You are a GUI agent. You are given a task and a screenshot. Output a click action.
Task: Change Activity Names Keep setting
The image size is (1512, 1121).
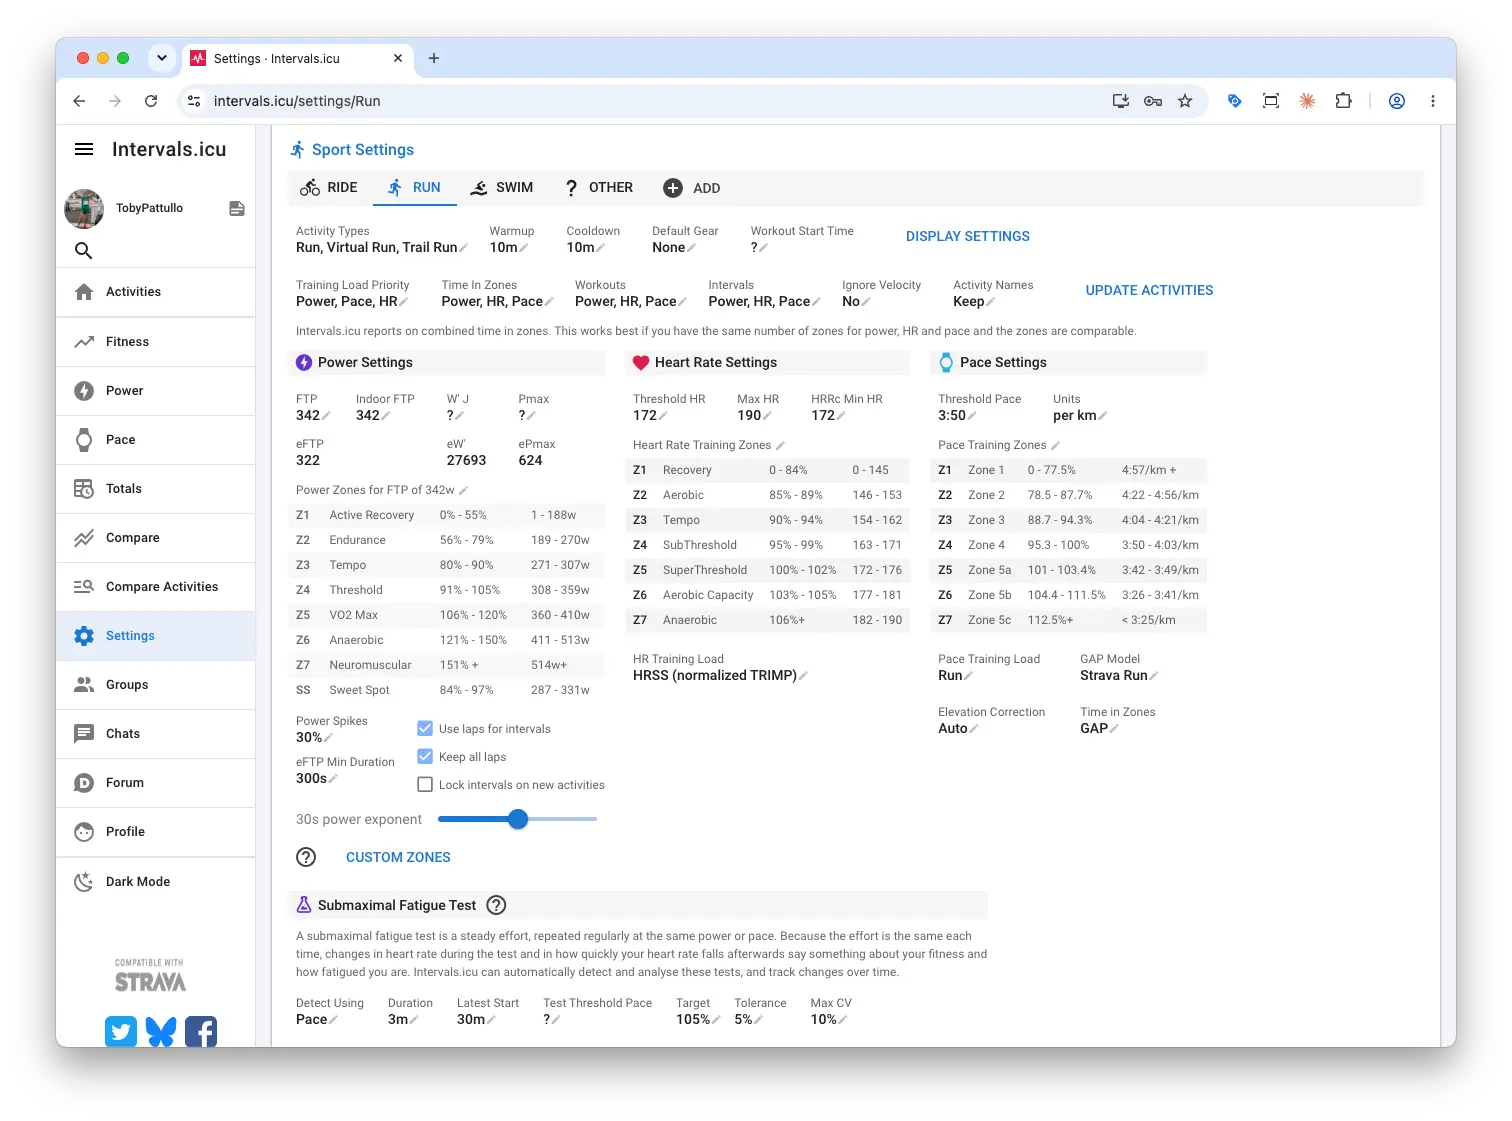coord(974,301)
